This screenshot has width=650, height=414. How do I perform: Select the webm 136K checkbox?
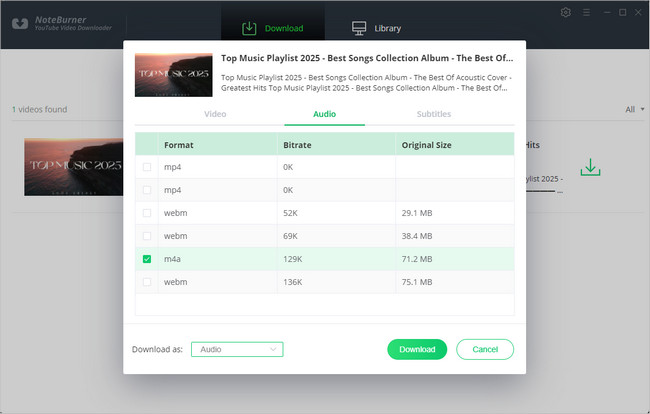(148, 282)
